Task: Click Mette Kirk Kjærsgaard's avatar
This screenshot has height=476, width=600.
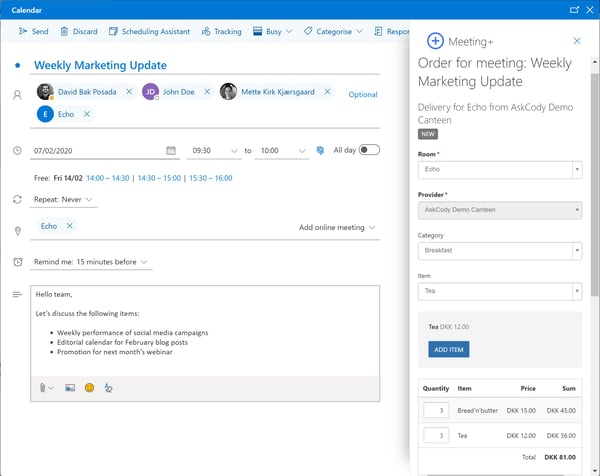Action: click(x=228, y=92)
